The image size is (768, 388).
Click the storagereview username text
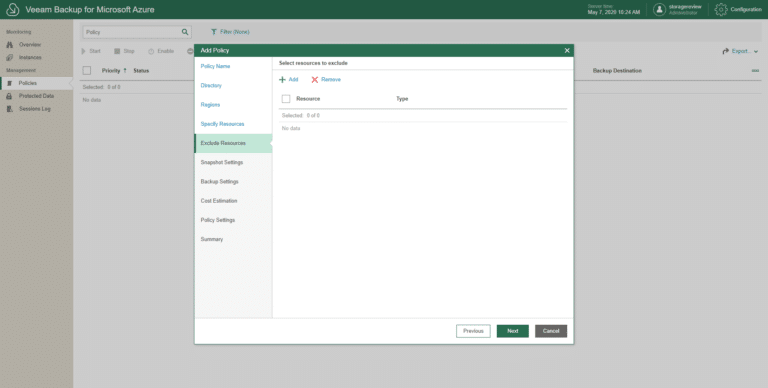[x=685, y=7]
